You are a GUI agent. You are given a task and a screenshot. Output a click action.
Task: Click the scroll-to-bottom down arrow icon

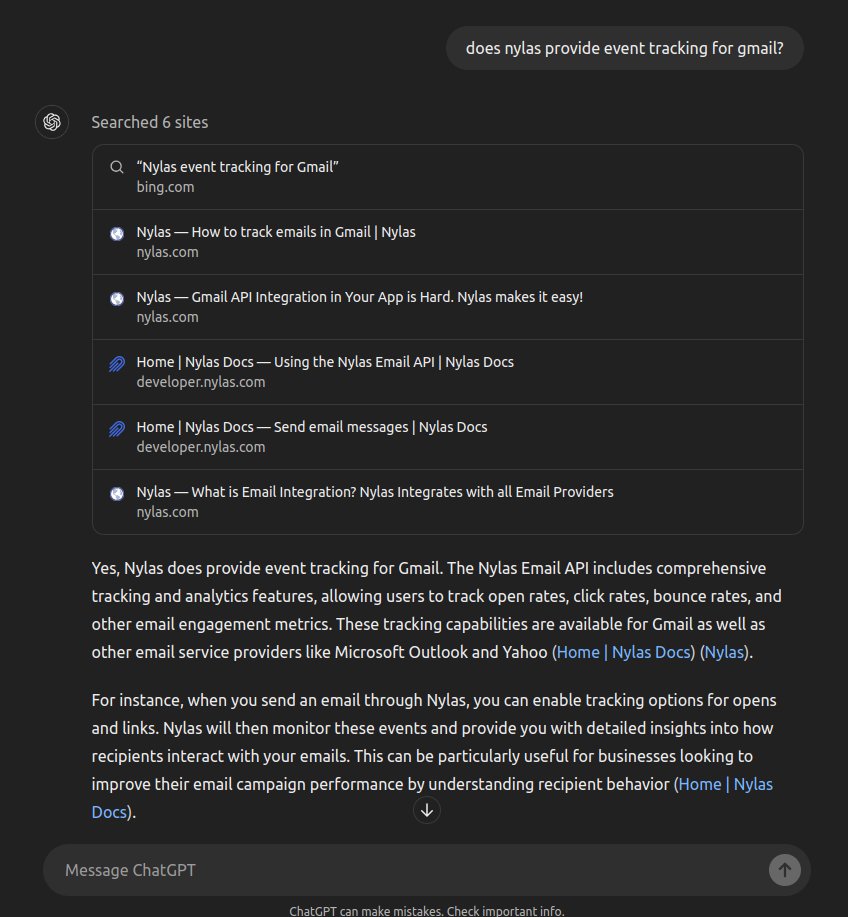click(x=427, y=810)
